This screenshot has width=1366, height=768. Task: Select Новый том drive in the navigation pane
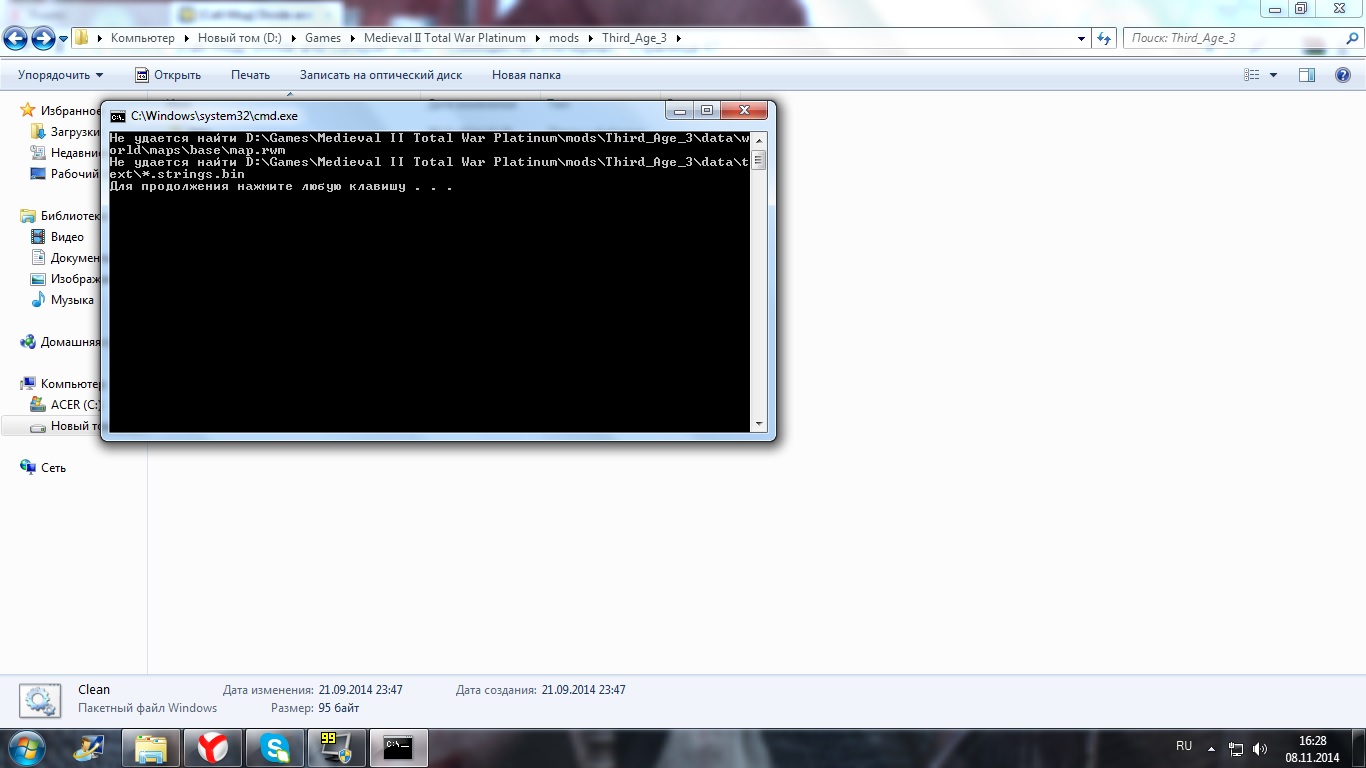pyautogui.click(x=66, y=426)
